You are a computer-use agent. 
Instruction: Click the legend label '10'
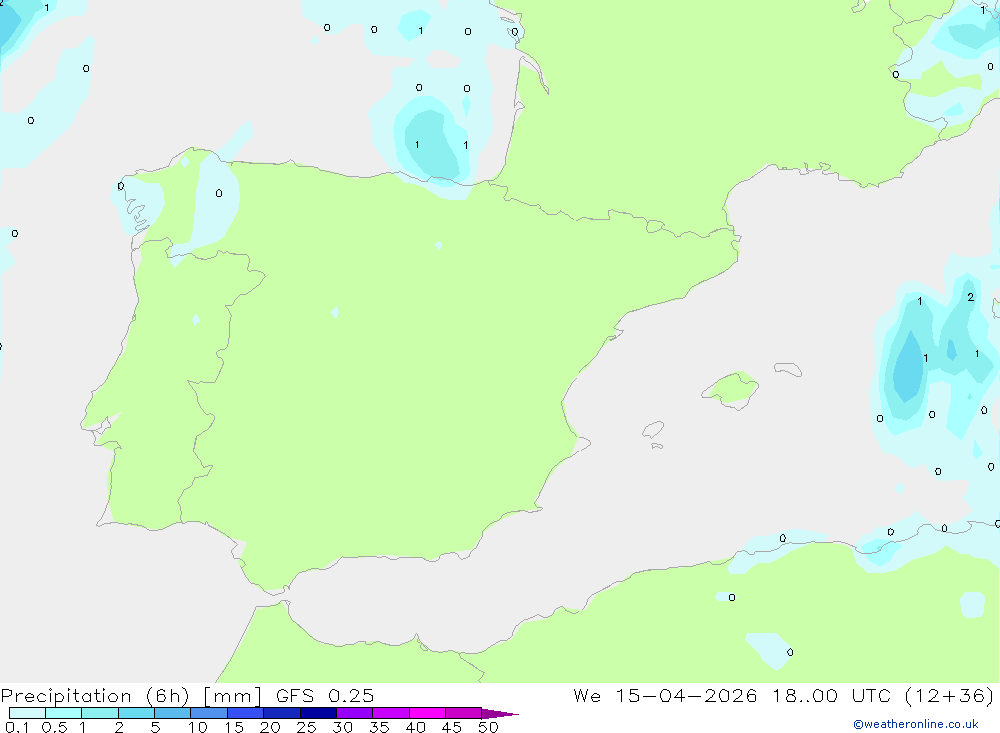(198, 727)
